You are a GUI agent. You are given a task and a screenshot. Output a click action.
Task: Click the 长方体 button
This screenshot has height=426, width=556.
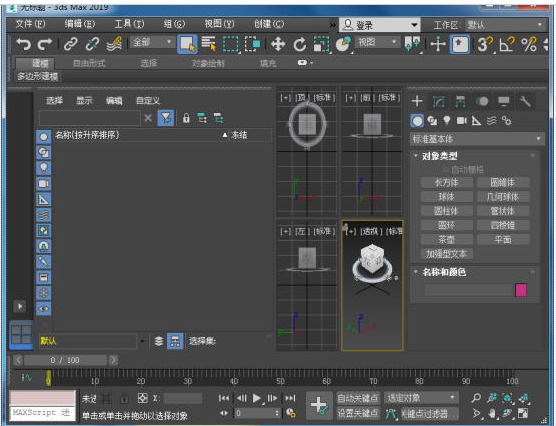pos(446,183)
